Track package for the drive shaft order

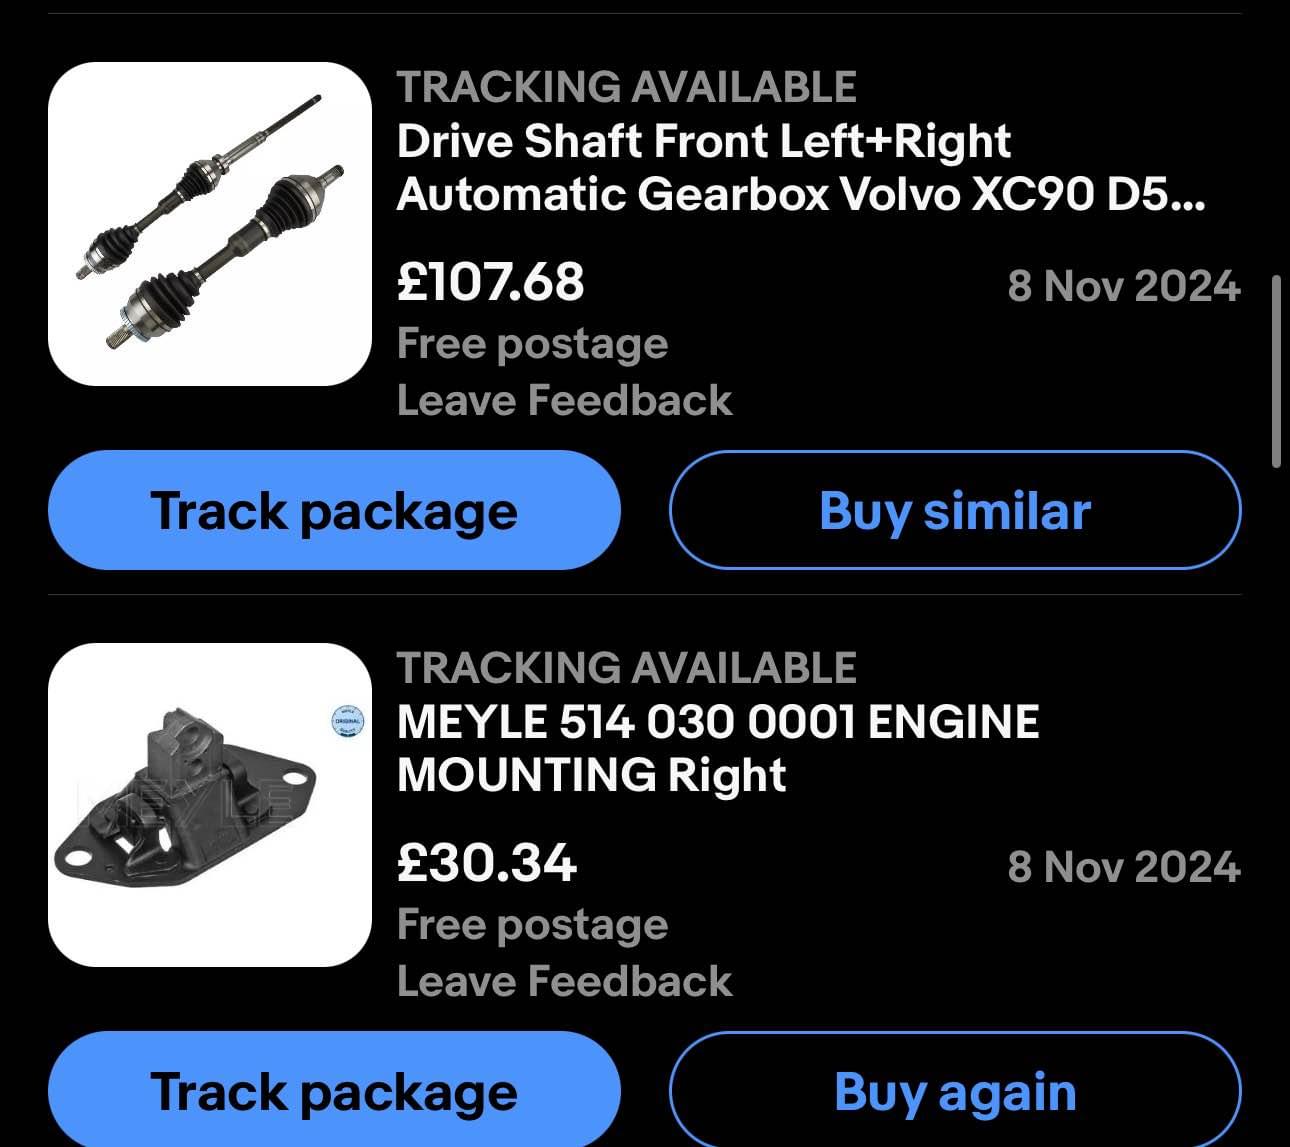334,510
